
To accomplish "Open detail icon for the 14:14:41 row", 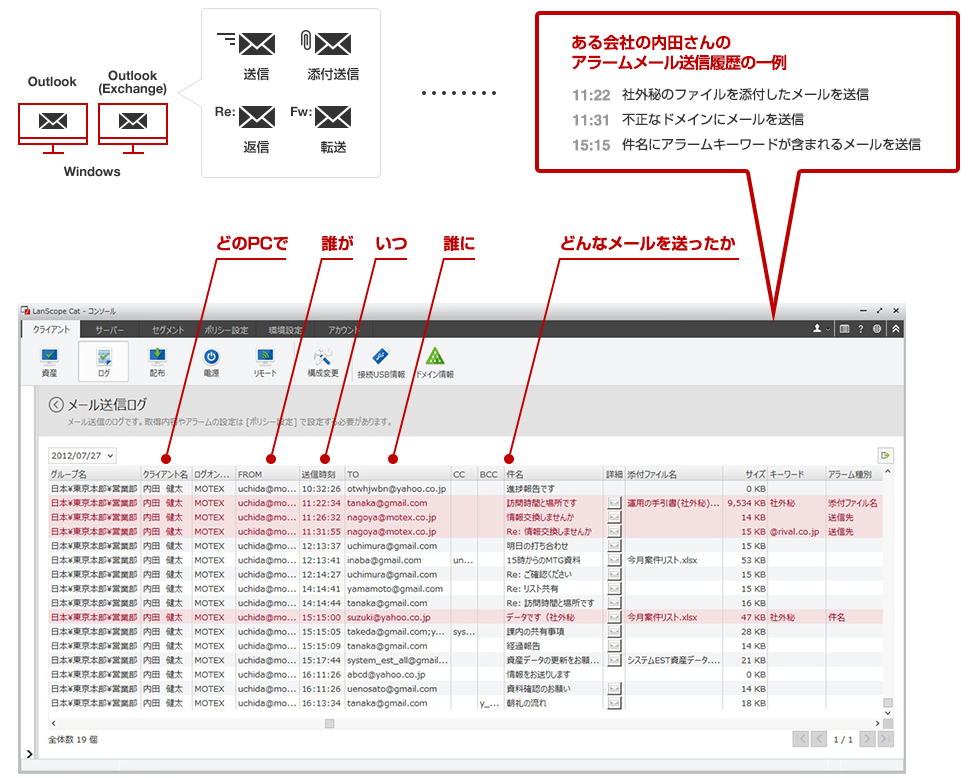I will pos(614,588).
